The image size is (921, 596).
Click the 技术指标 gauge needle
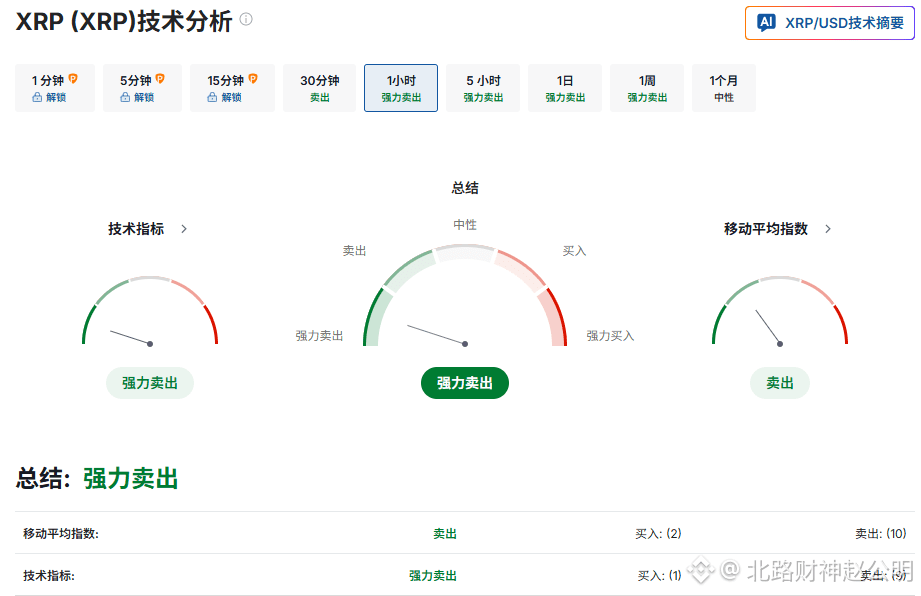point(131,338)
